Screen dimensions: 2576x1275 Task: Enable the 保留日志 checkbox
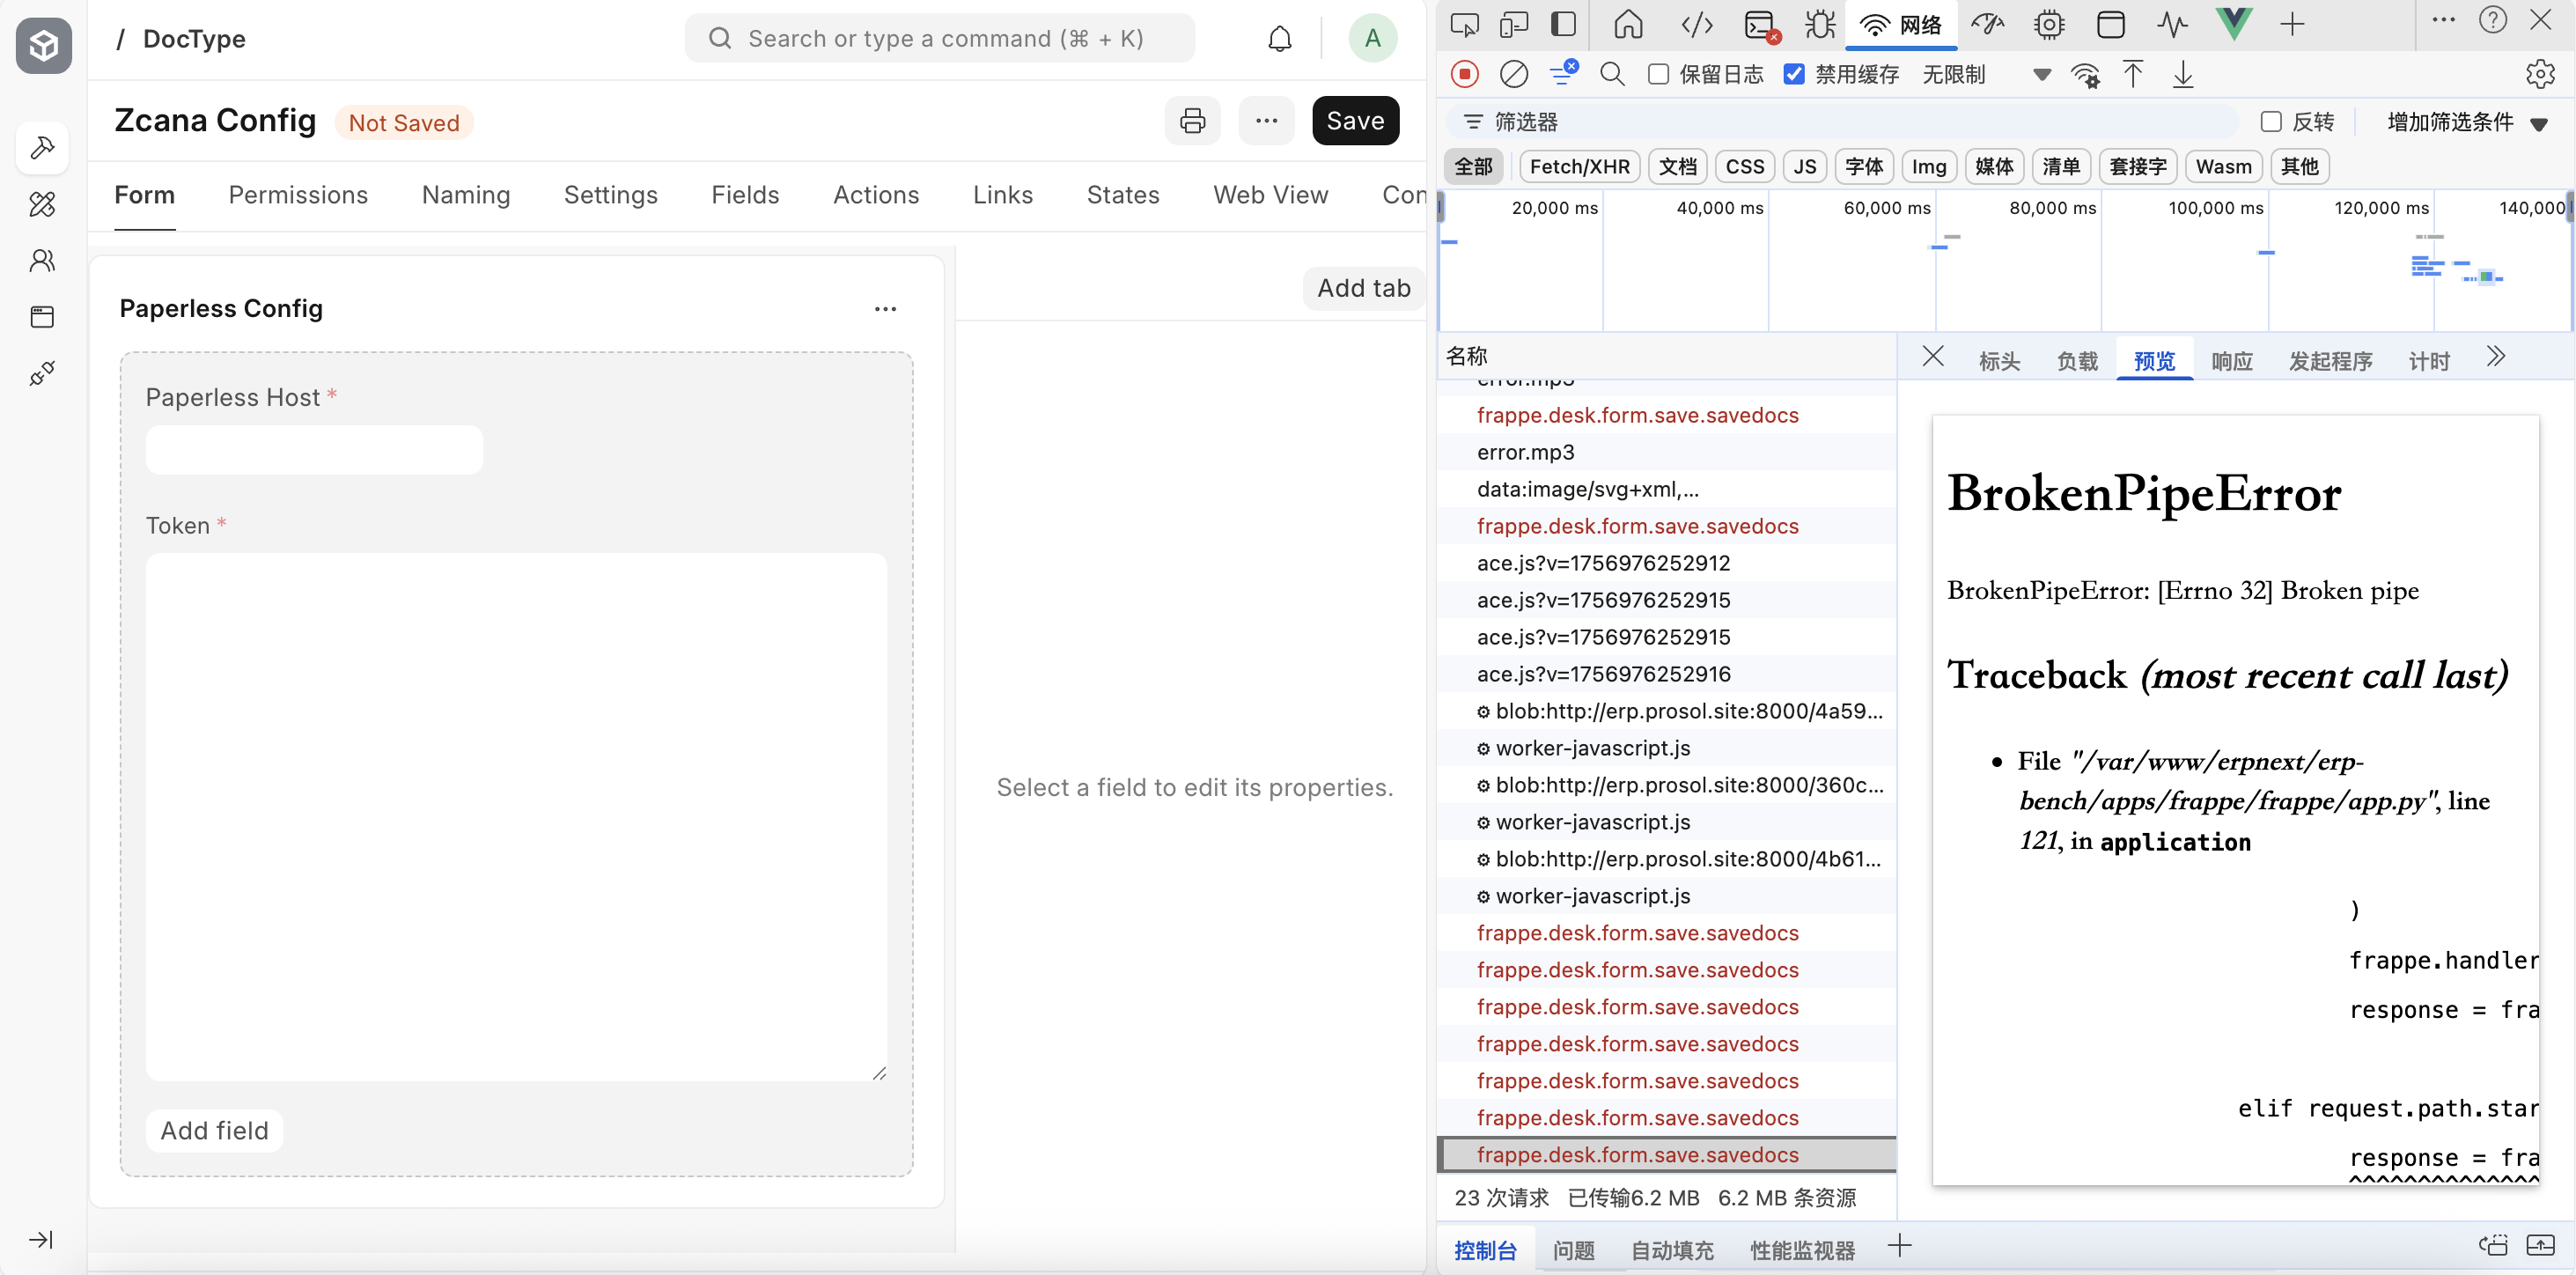[x=1658, y=74]
